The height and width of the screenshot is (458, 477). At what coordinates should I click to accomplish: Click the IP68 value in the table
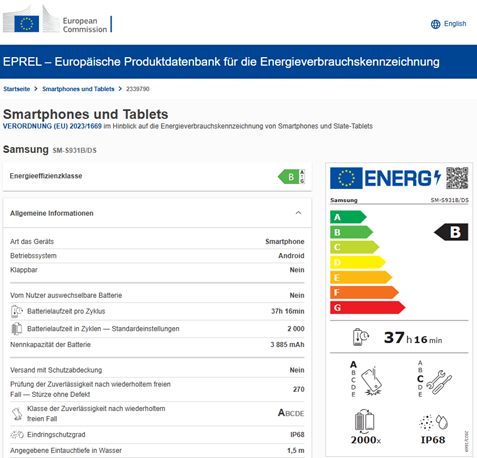[297, 435]
